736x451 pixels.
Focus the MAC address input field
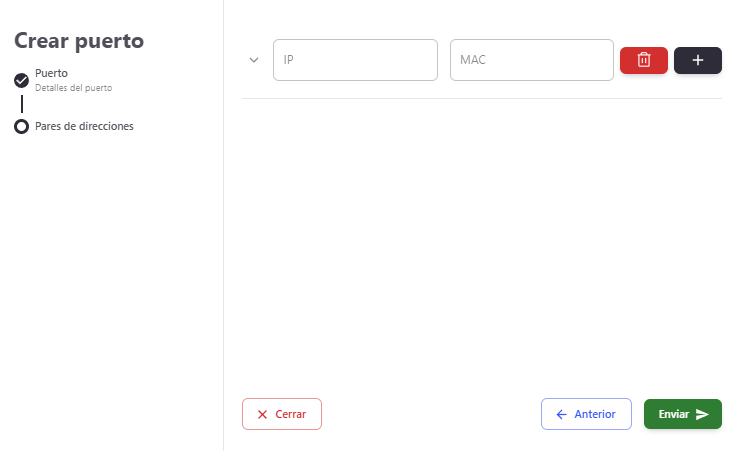pyautogui.click(x=531, y=60)
